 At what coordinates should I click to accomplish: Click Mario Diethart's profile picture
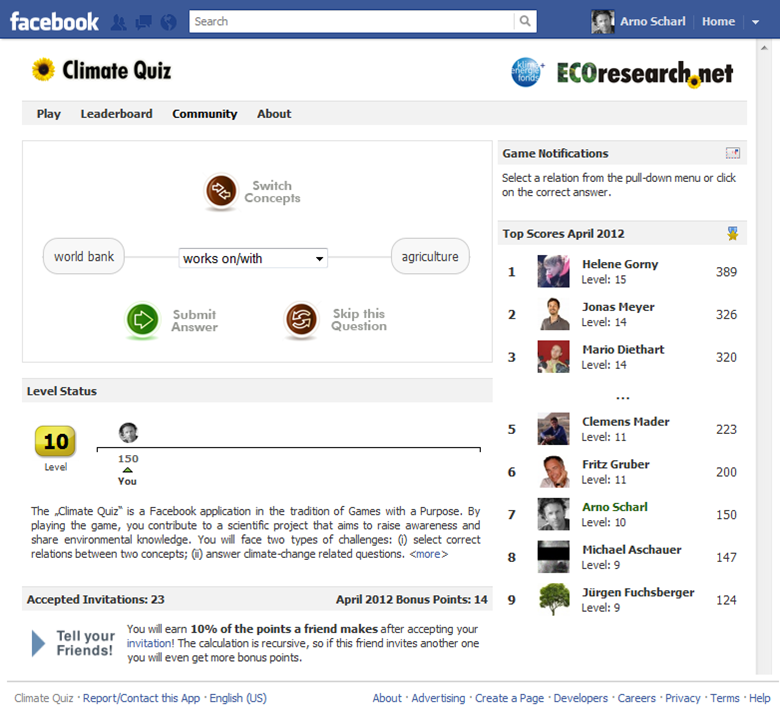(x=553, y=357)
